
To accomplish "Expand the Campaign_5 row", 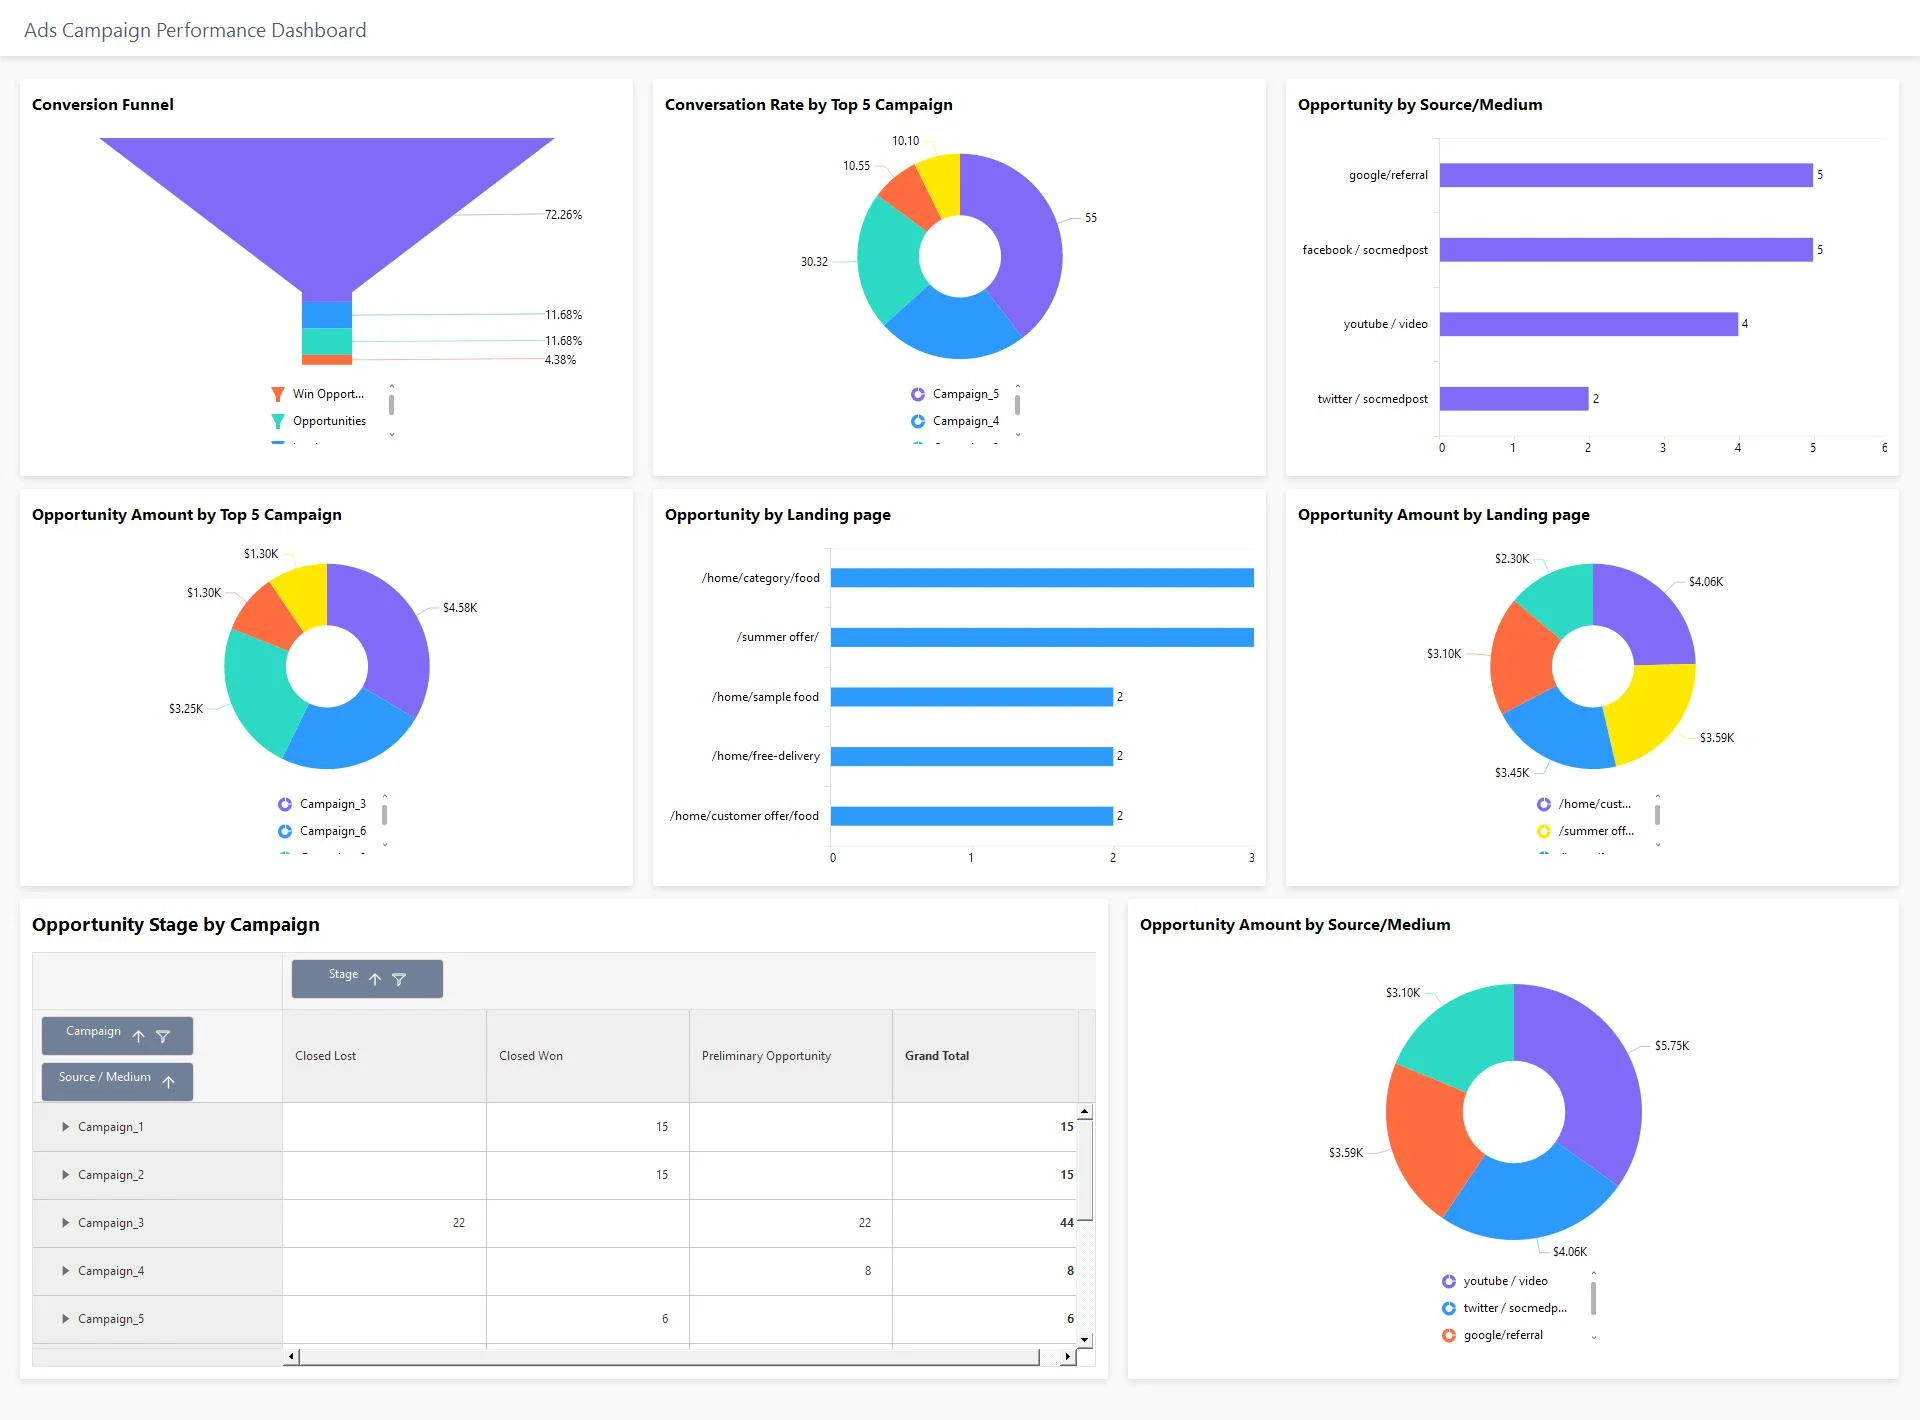I will click(x=66, y=1318).
